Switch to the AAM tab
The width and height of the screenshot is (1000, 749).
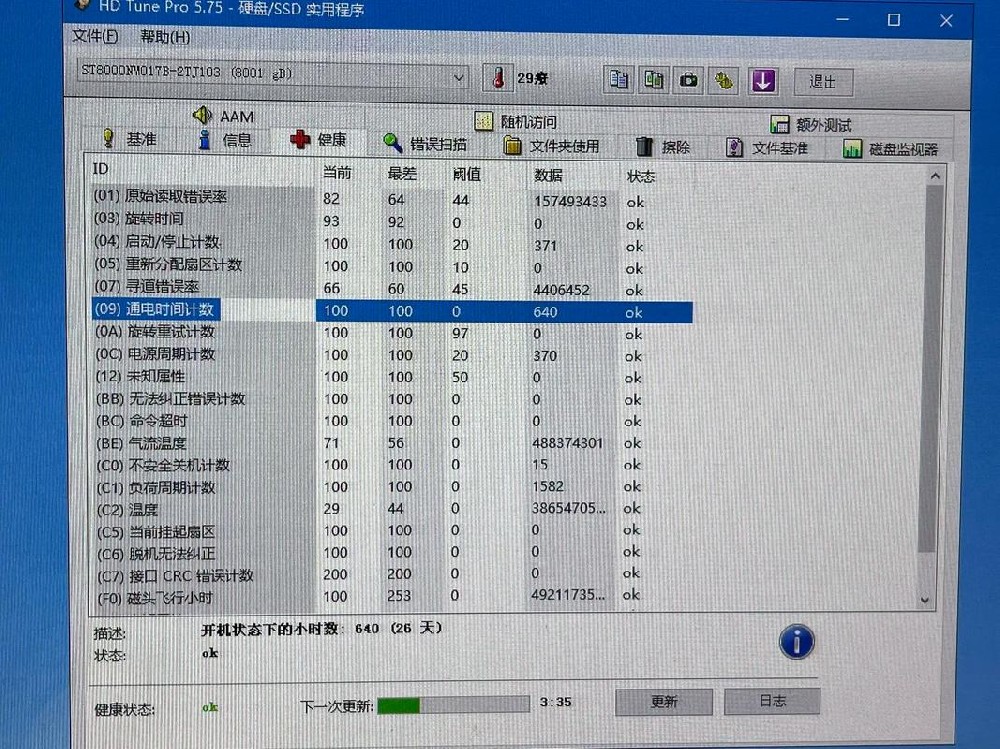point(224,116)
